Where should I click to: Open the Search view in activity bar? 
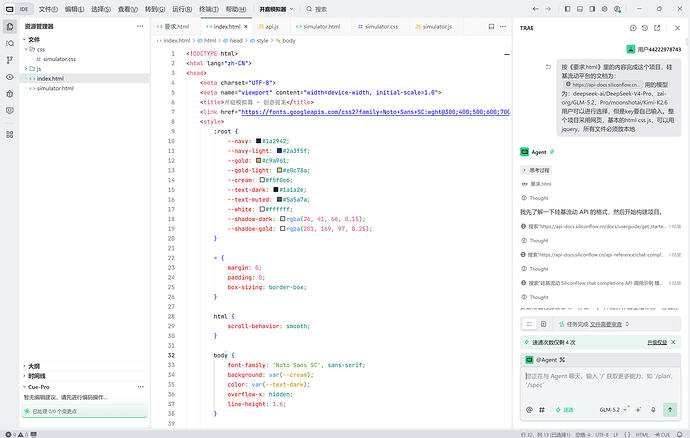coord(10,43)
